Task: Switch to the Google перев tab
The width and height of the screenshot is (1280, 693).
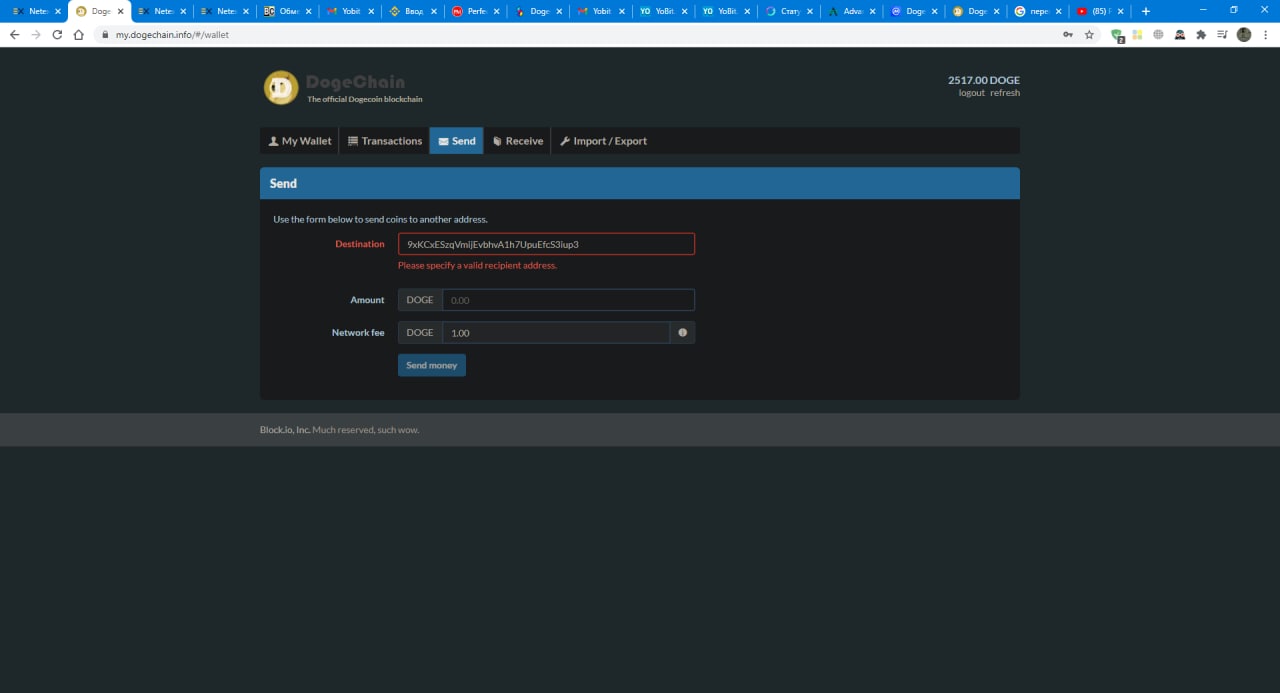Action: (x=1037, y=11)
